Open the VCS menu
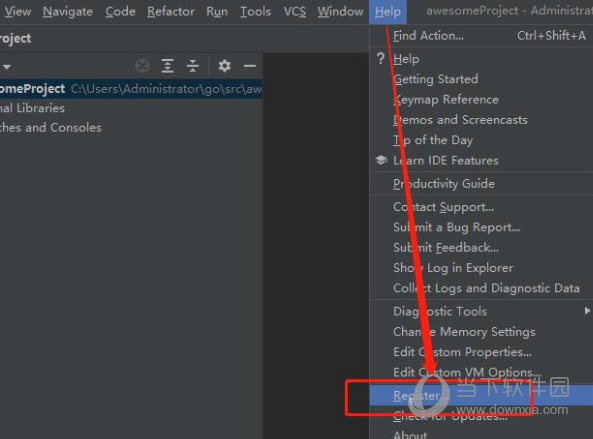The height and width of the screenshot is (439, 593). pos(295,12)
